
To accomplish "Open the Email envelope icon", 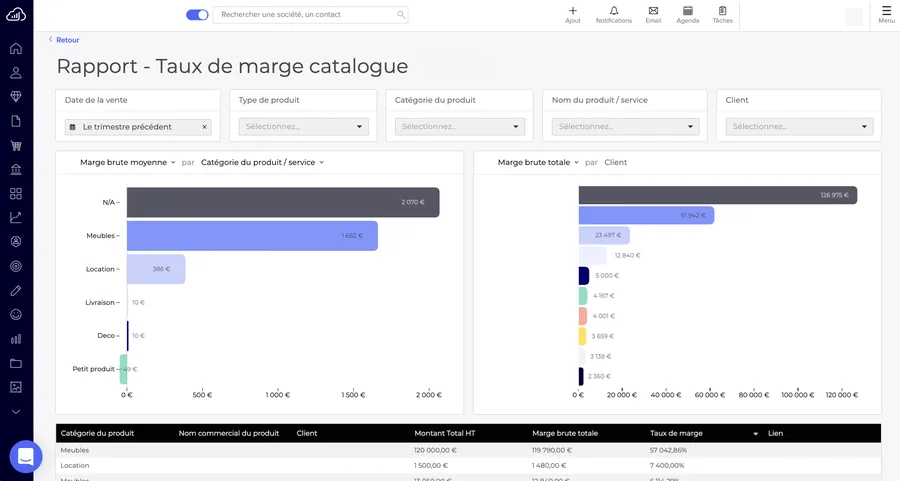I will pyautogui.click(x=653, y=11).
